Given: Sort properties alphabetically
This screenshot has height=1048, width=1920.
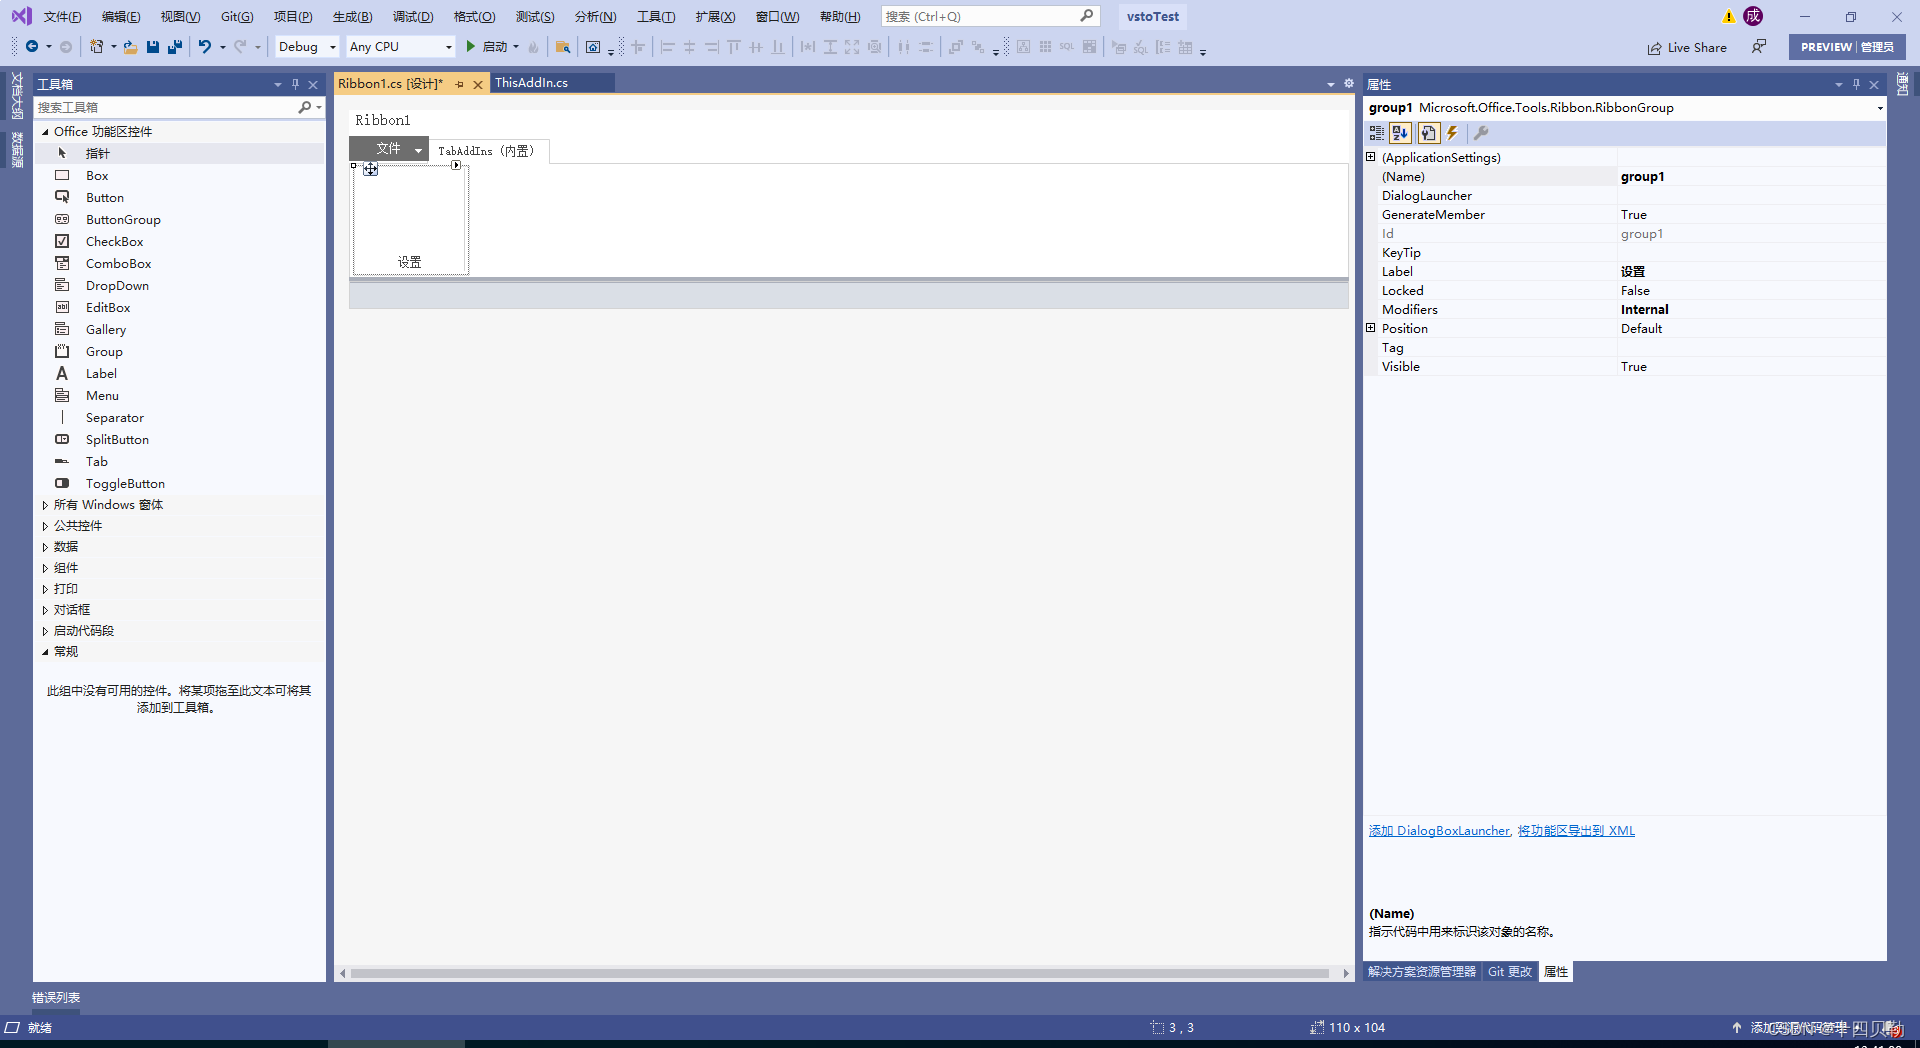Looking at the screenshot, I should pos(1400,133).
